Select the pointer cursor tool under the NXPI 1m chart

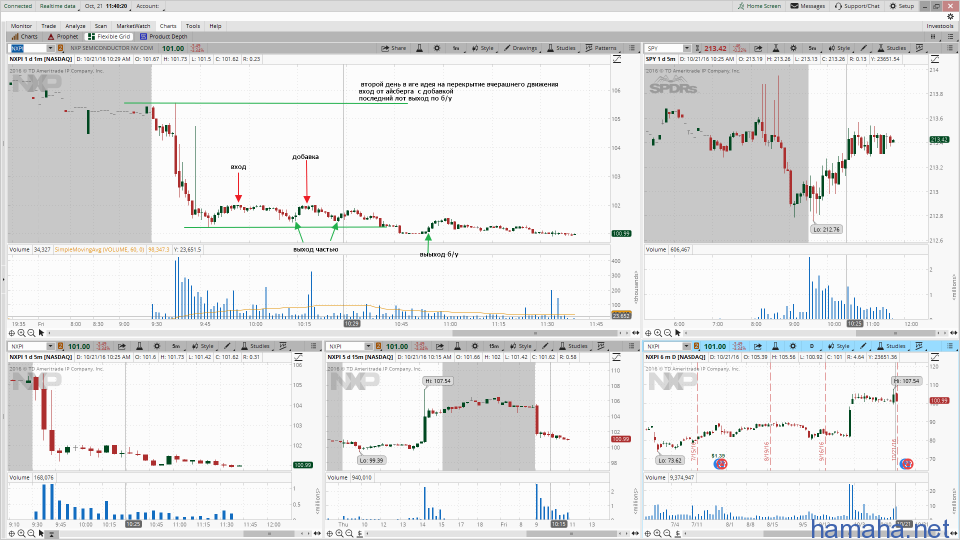point(41,333)
